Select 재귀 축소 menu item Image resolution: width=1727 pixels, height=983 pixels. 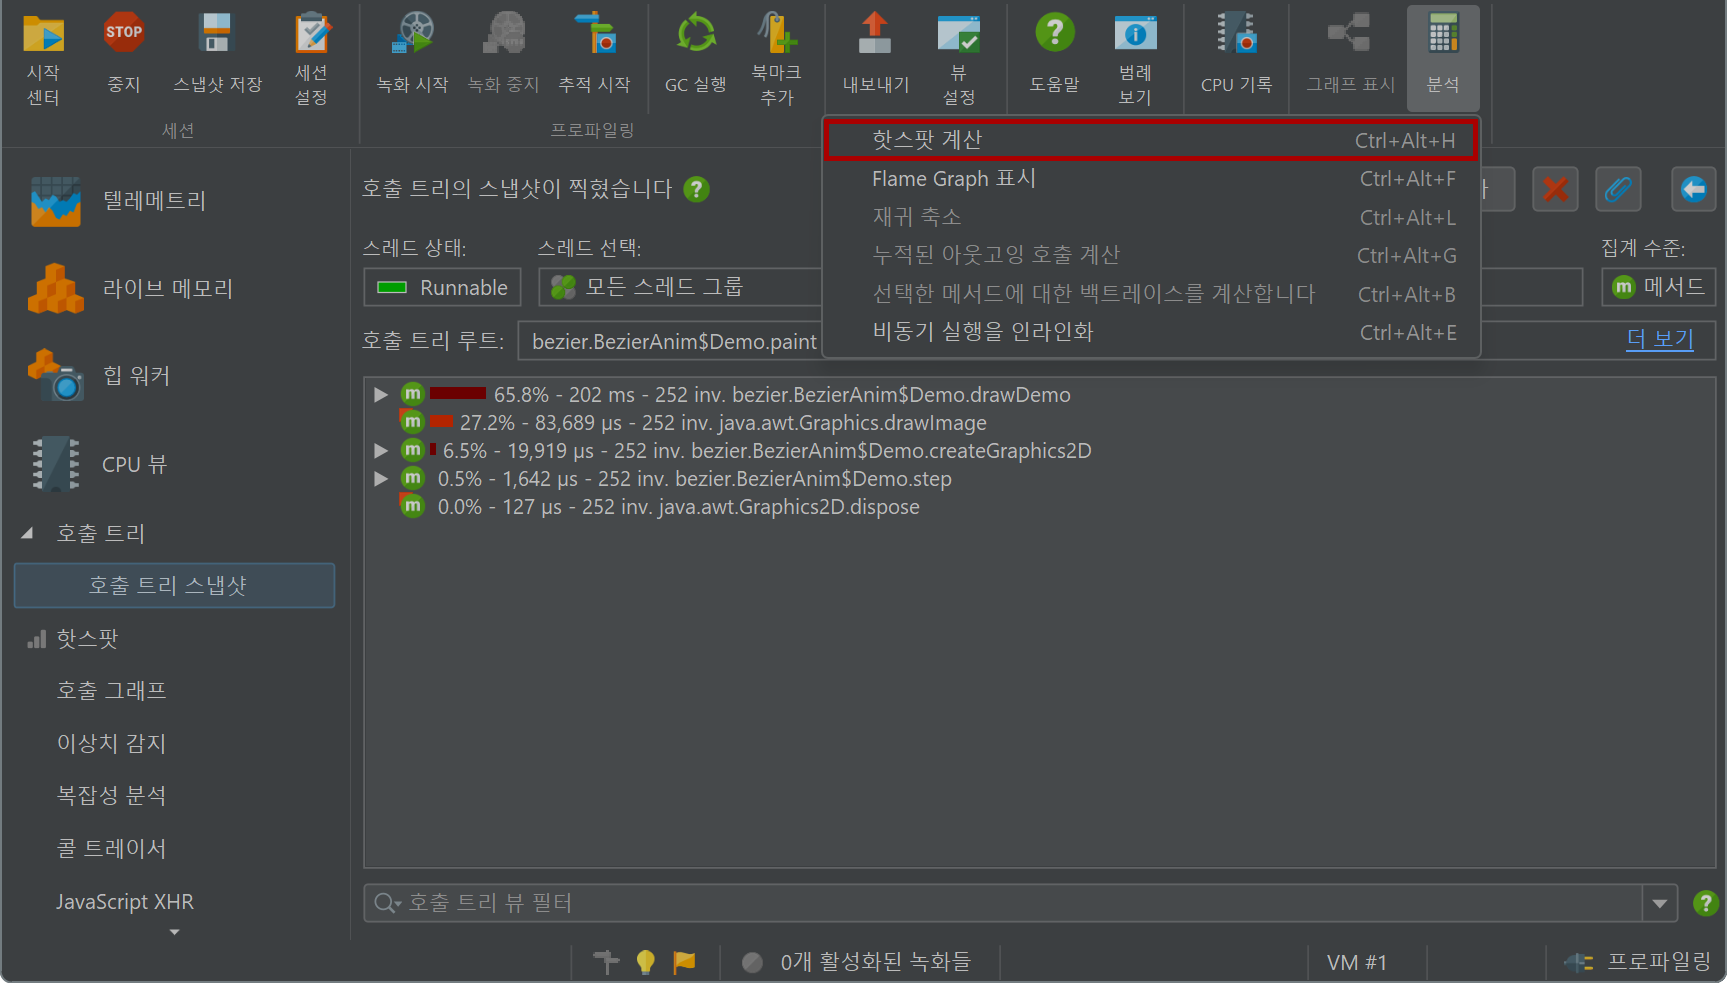click(1151, 217)
